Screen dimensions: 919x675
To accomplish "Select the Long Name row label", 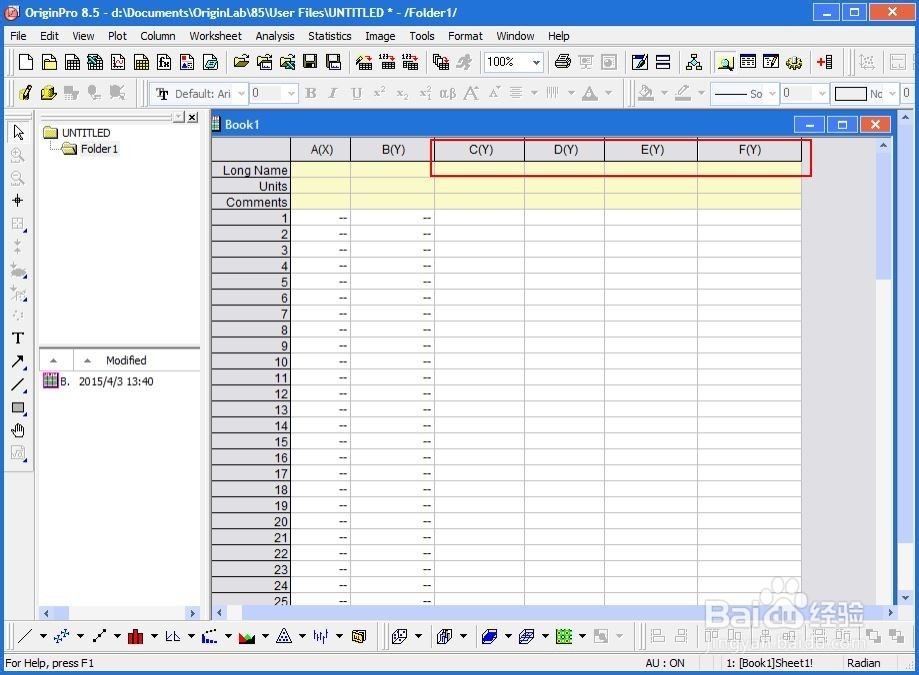I will click(251, 170).
